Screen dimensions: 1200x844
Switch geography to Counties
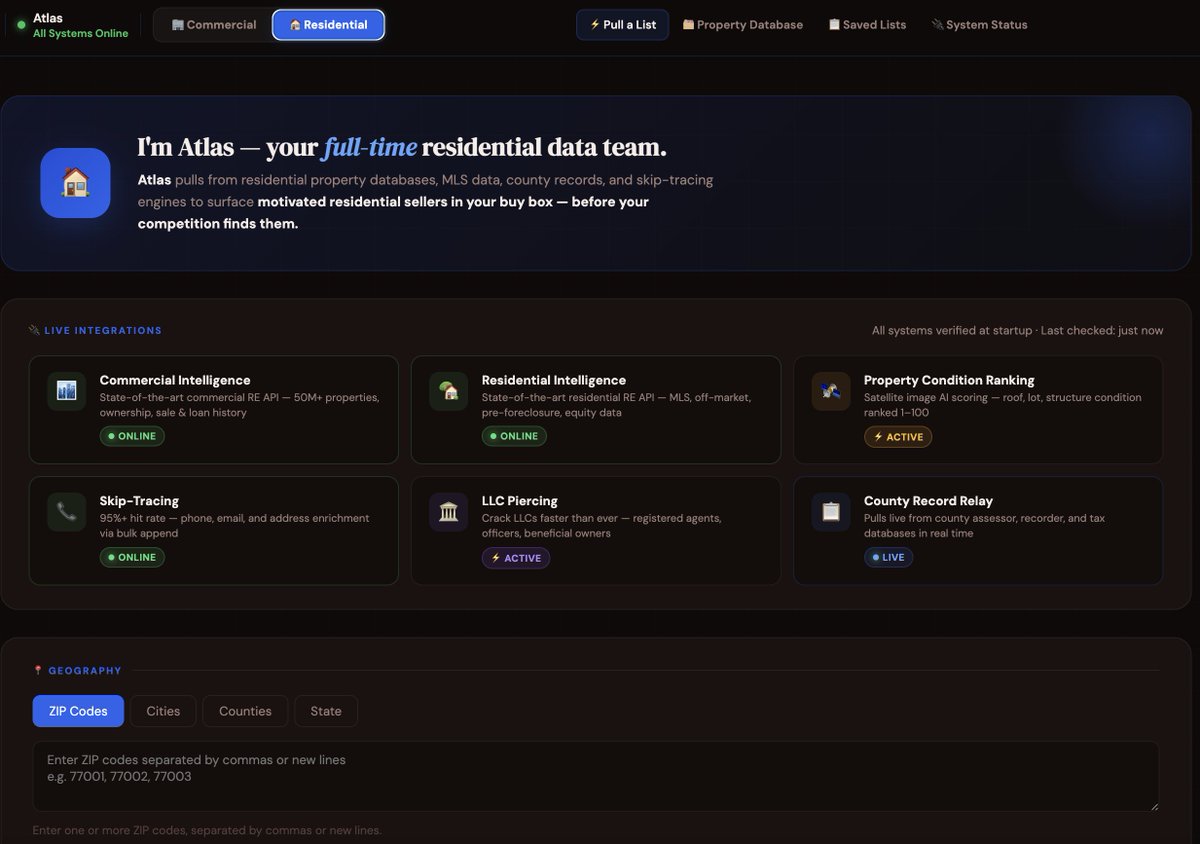point(245,711)
